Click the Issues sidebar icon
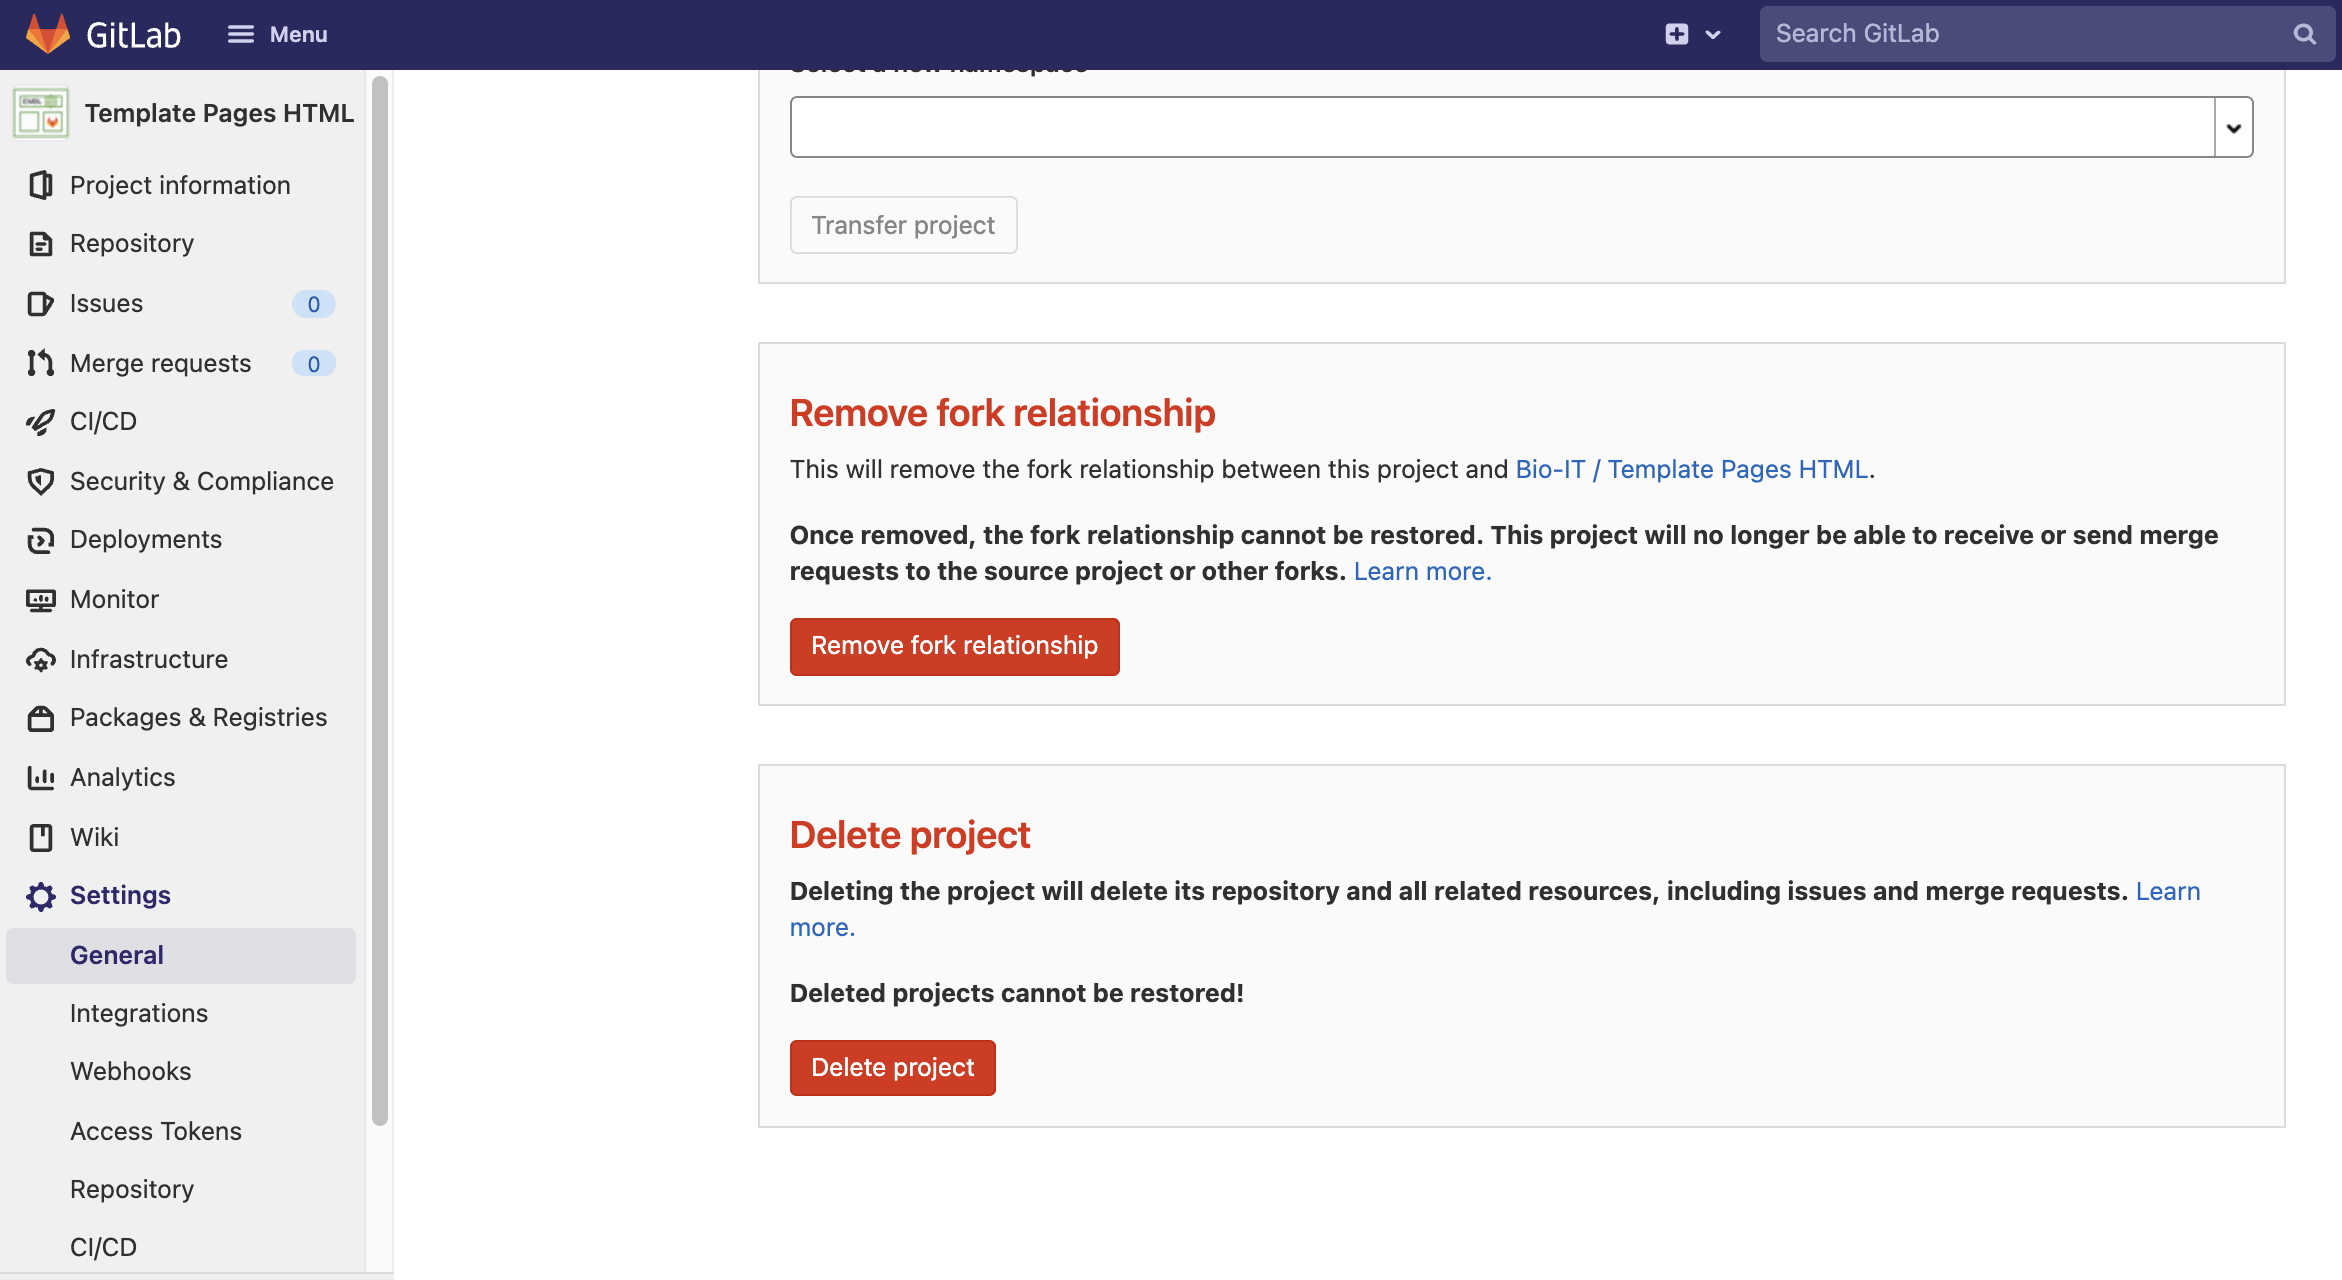Image resolution: width=2342 pixels, height=1280 pixels. point(40,303)
